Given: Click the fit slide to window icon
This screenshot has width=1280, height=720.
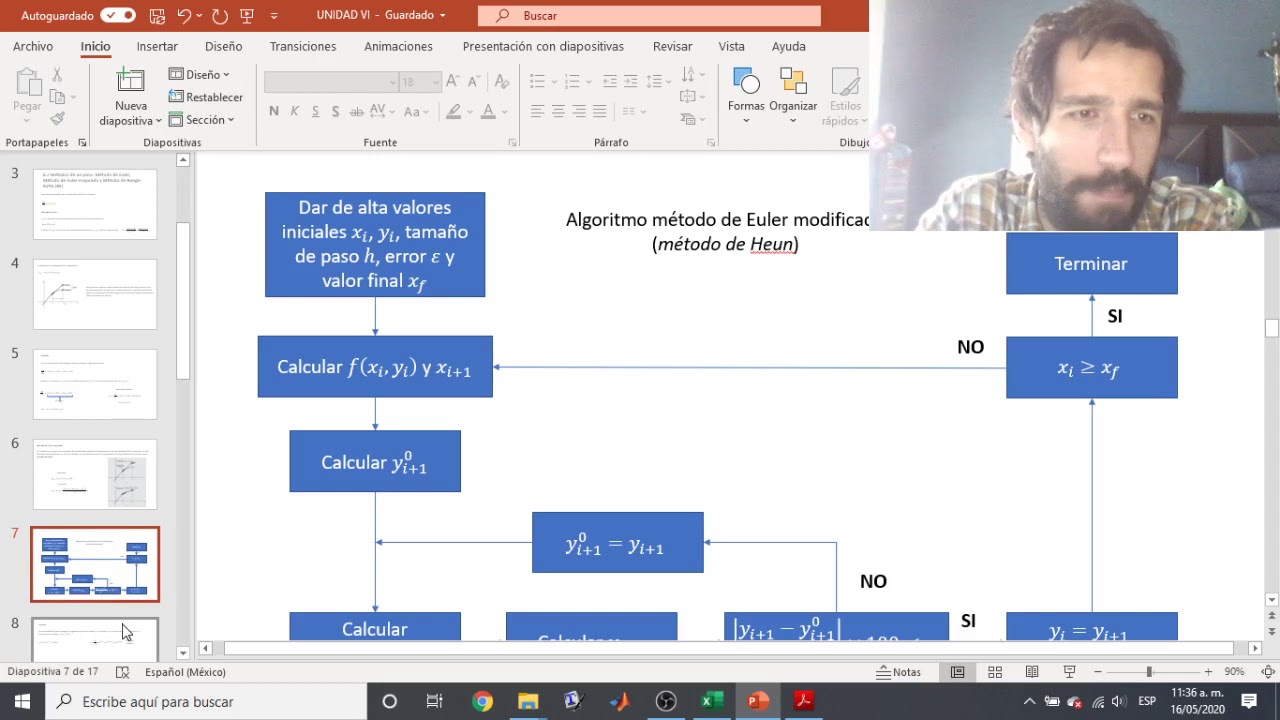Looking at the screenshot, I should tap(1267, 672).
